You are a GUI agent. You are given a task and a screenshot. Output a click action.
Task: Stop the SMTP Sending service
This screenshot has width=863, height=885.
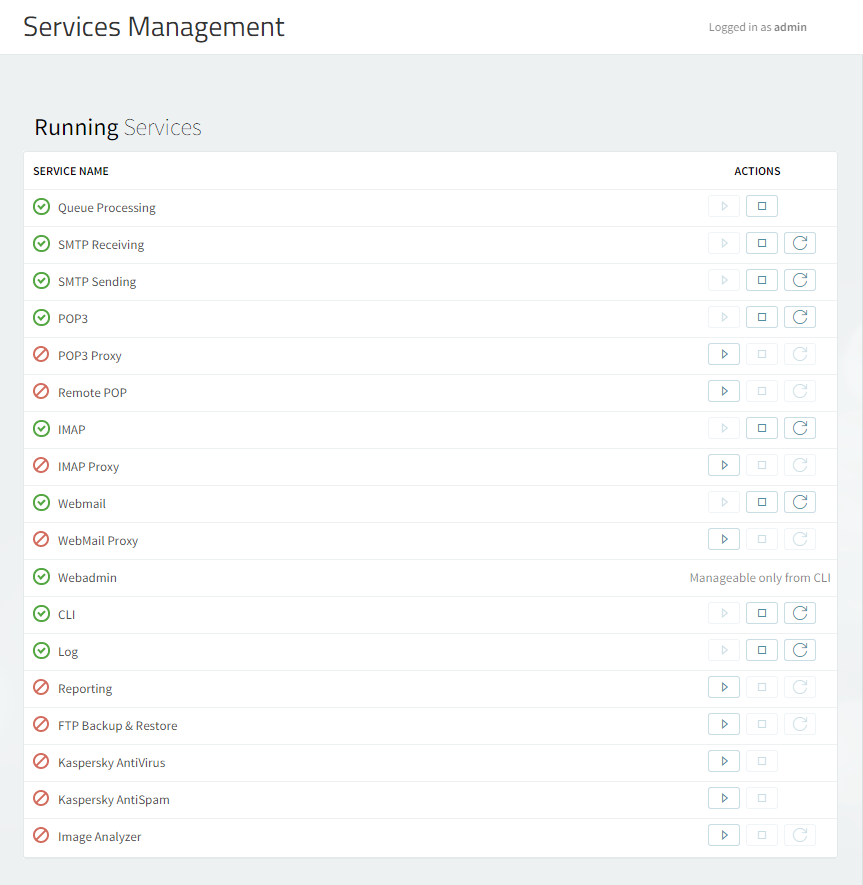click(x=761, y=281)
